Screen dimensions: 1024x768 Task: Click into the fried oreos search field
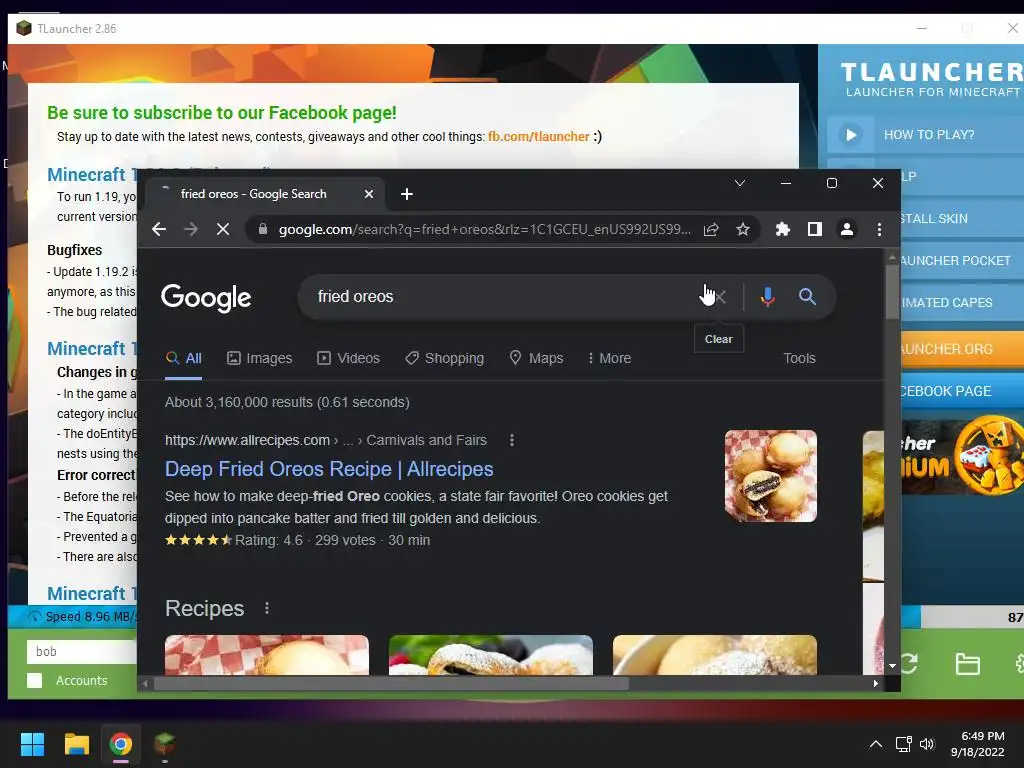coord(503,296)
